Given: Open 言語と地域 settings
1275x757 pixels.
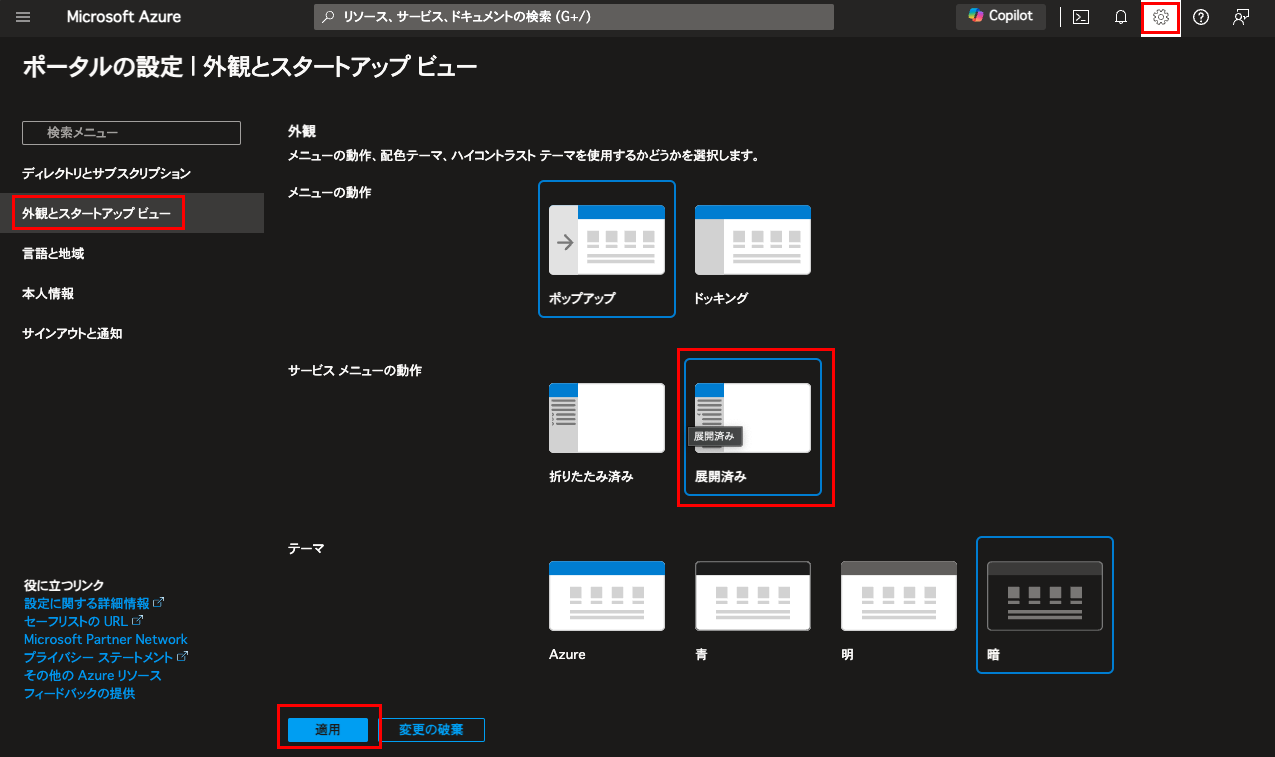Looking at the screenshot, I should (52, 253).
